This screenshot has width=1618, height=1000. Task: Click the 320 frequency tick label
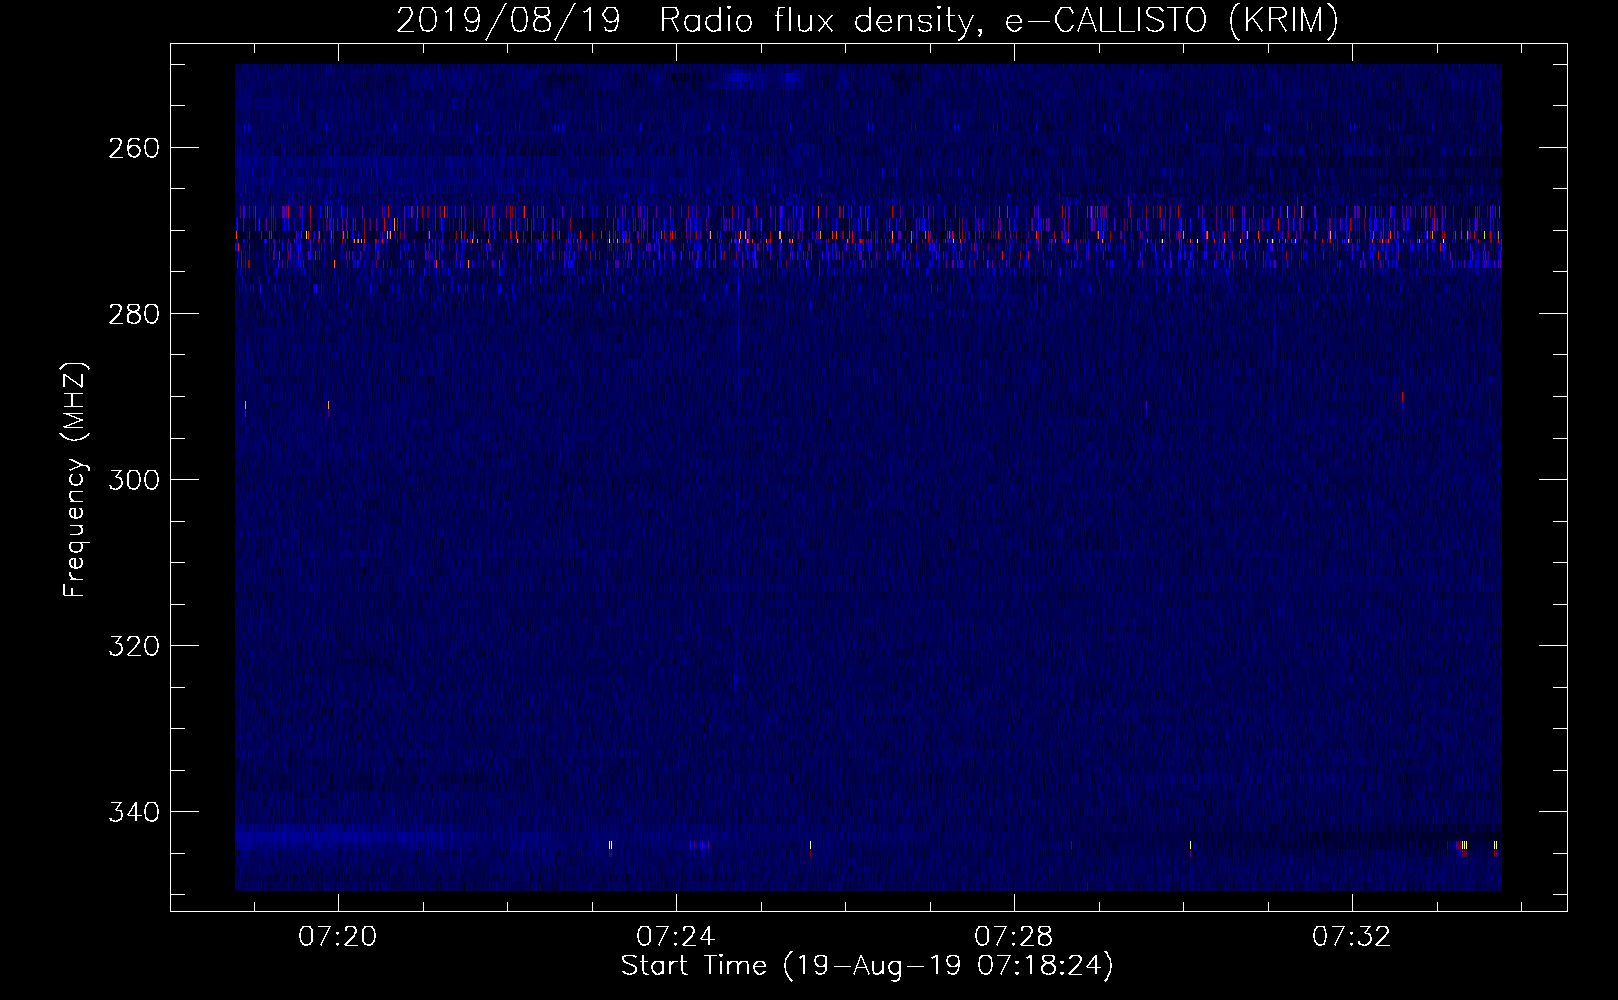coord(134,646)
